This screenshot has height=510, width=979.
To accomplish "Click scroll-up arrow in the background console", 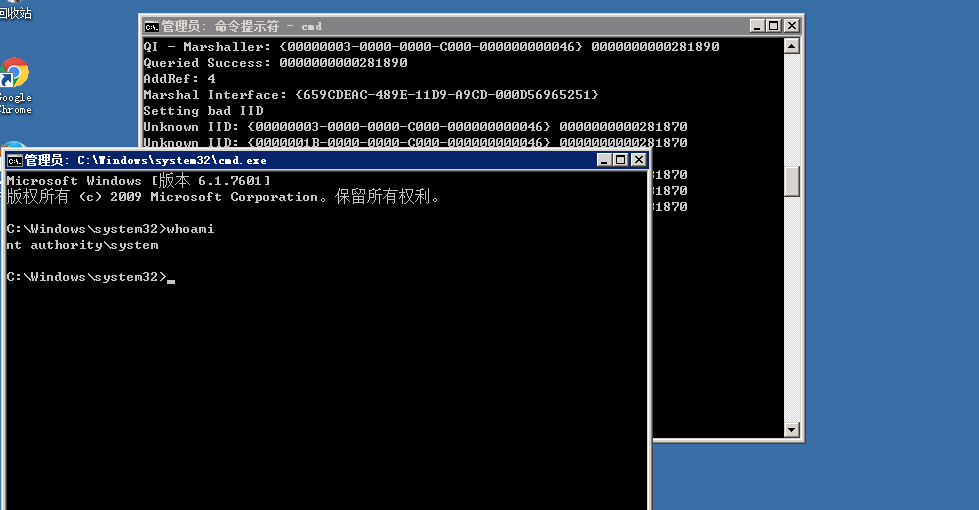I will (x=791, y=46).
